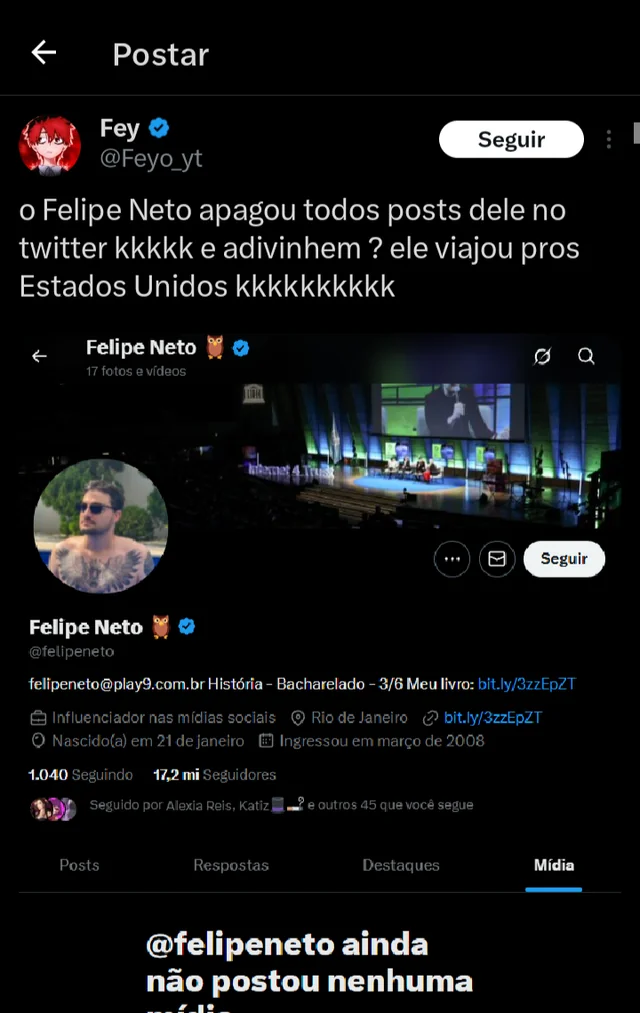Tap the back arrow in Felipe Neto's profile header
This screenshot has height=1013, width=640.
click(x=39, y=356)
